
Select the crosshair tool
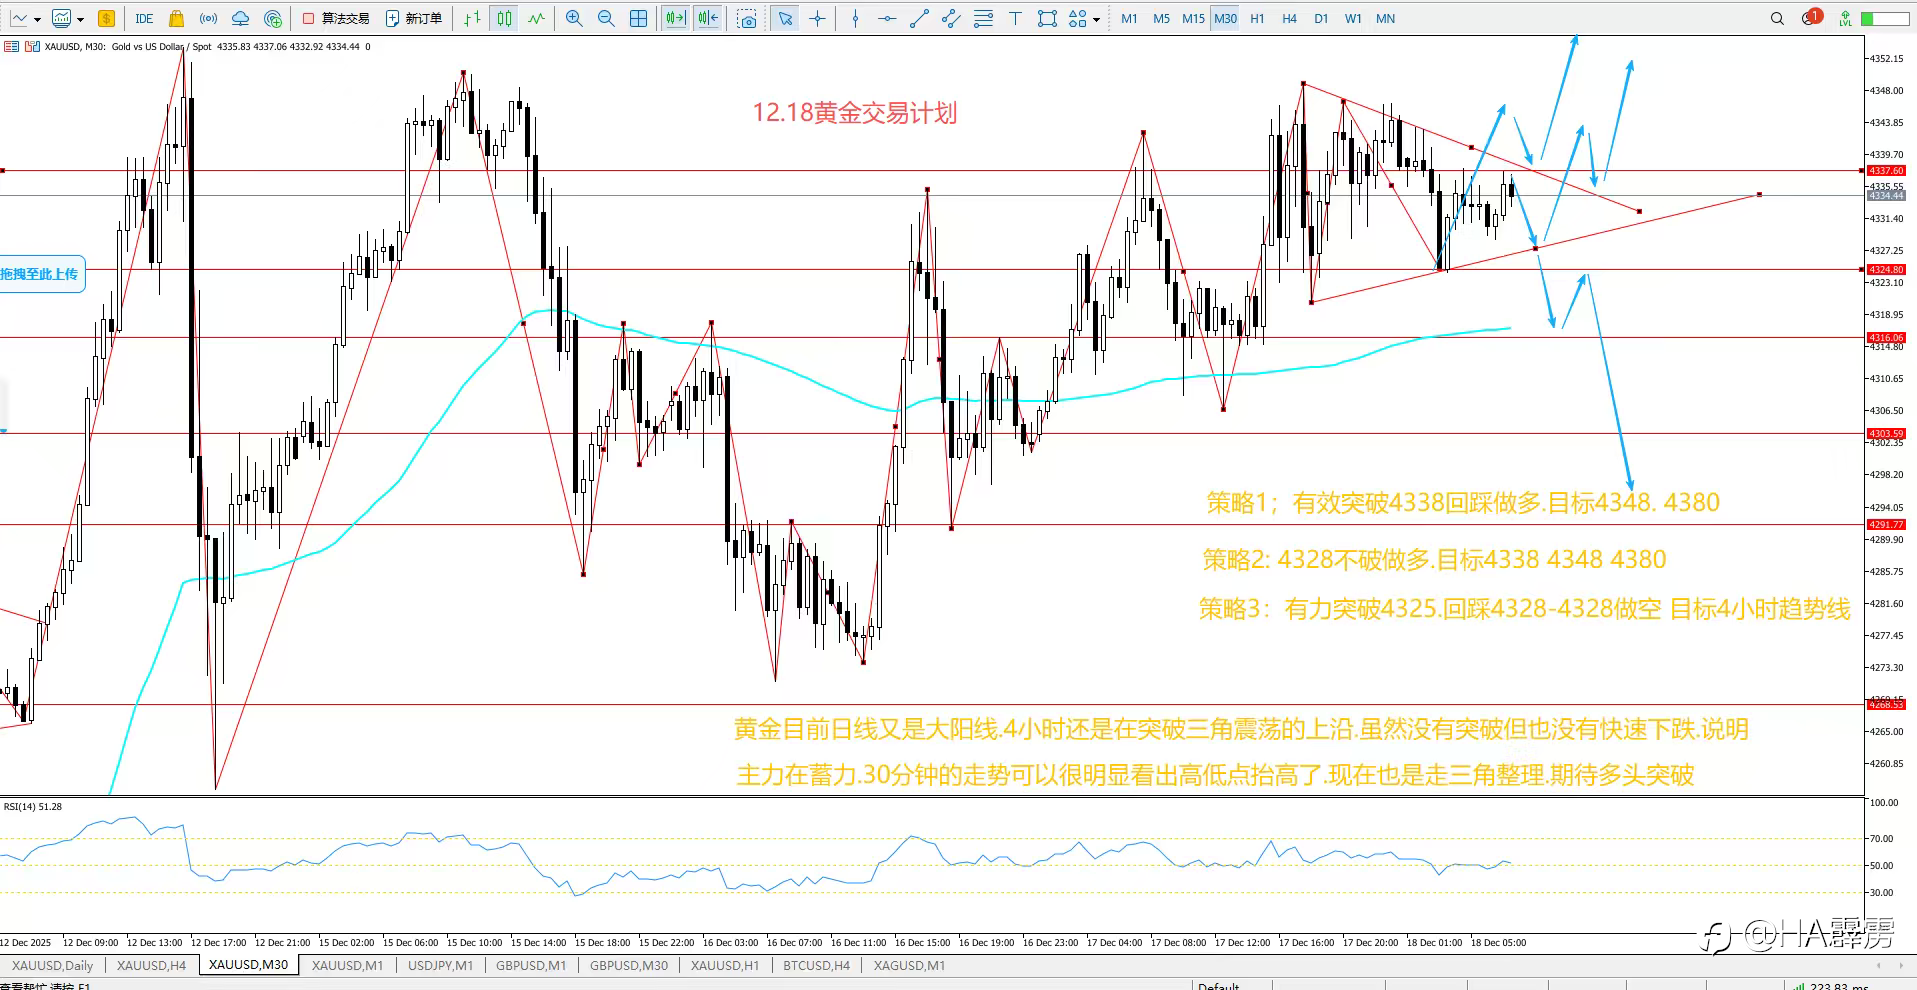818,18
